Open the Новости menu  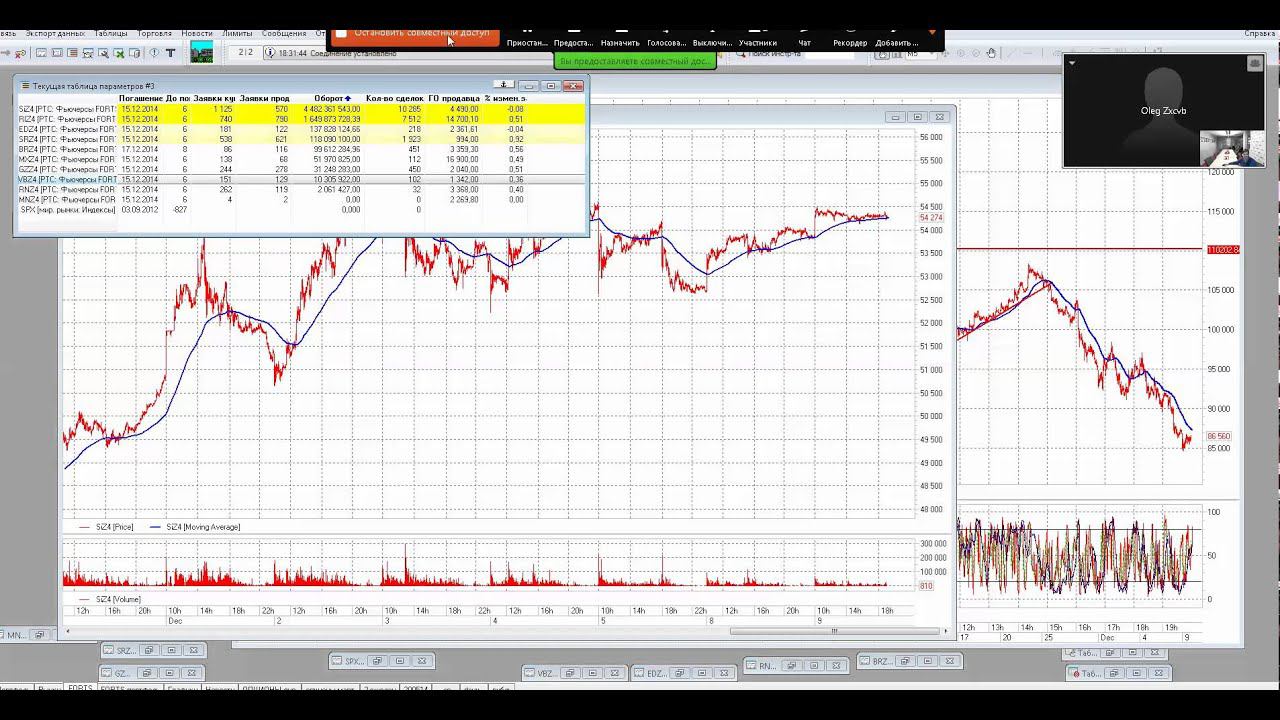(197, 33)
